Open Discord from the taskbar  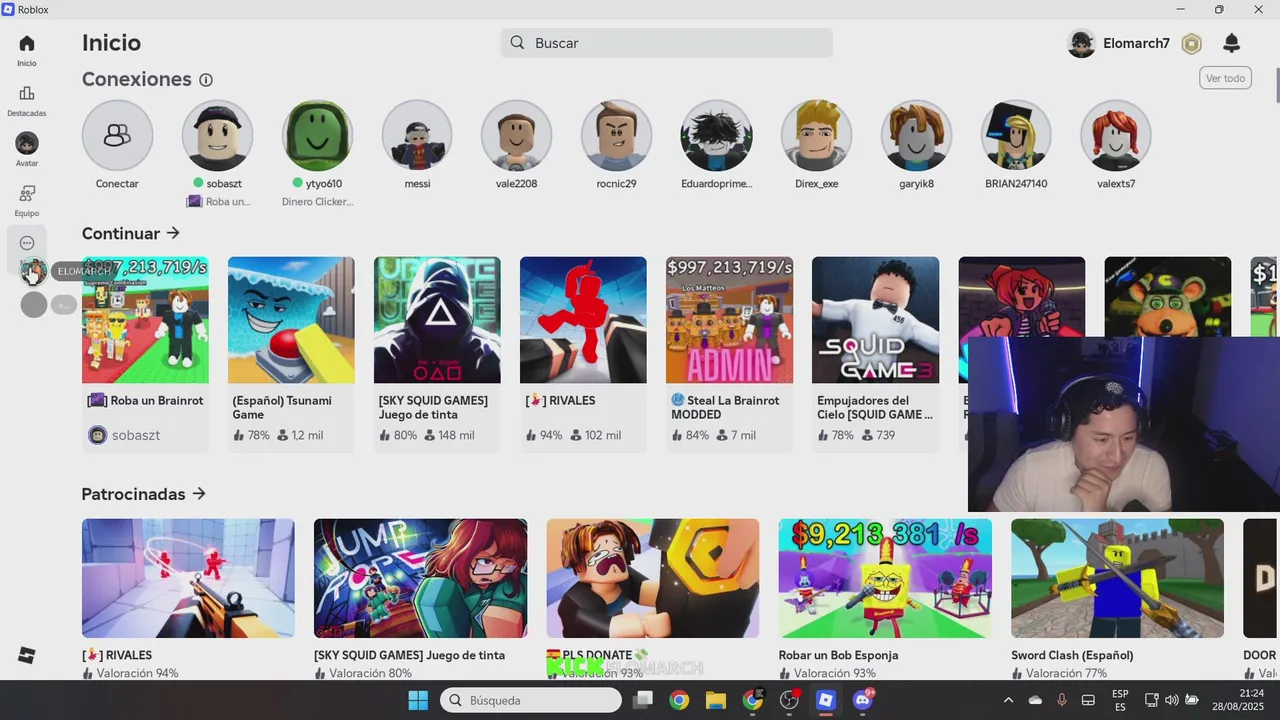(862, 700)
